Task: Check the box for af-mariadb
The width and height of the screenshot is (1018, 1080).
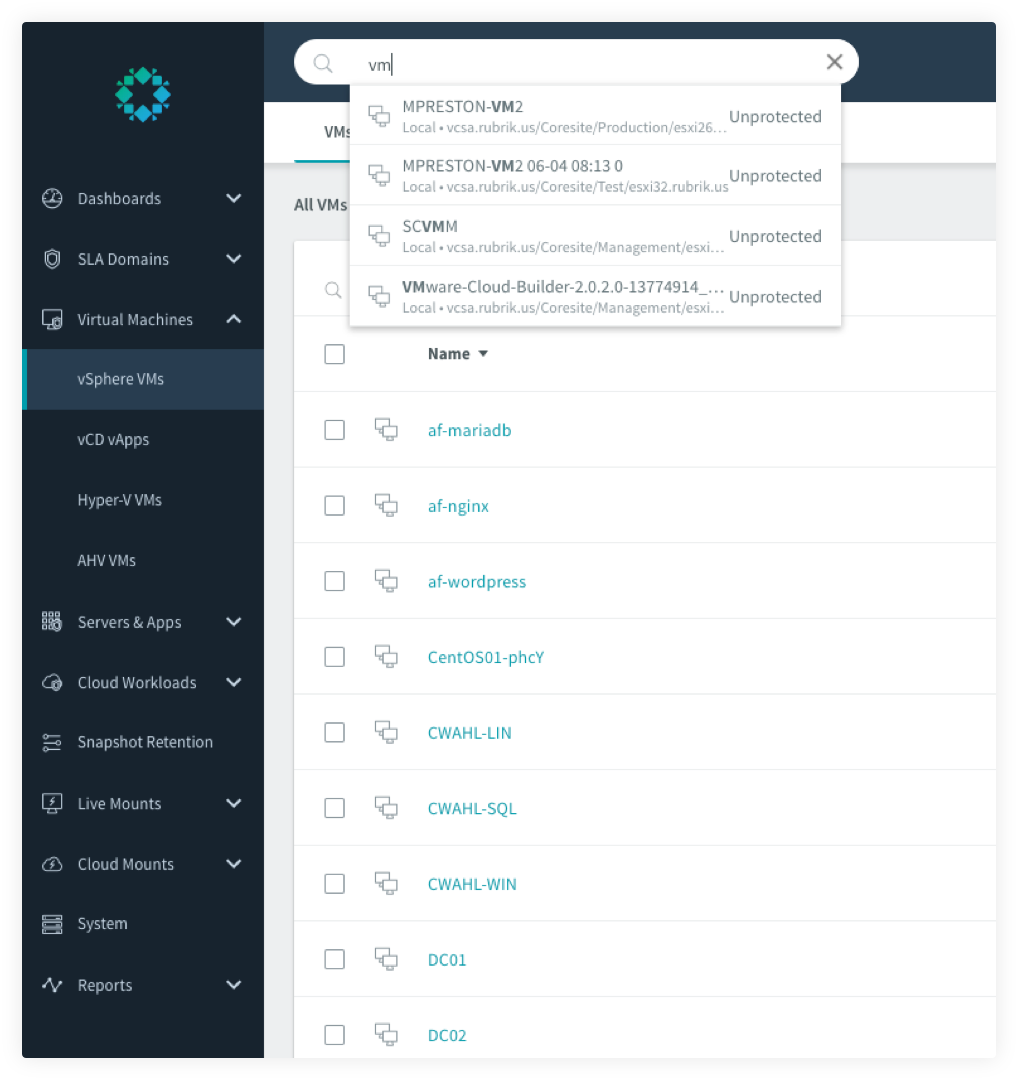Action: (x=335, y=430)
